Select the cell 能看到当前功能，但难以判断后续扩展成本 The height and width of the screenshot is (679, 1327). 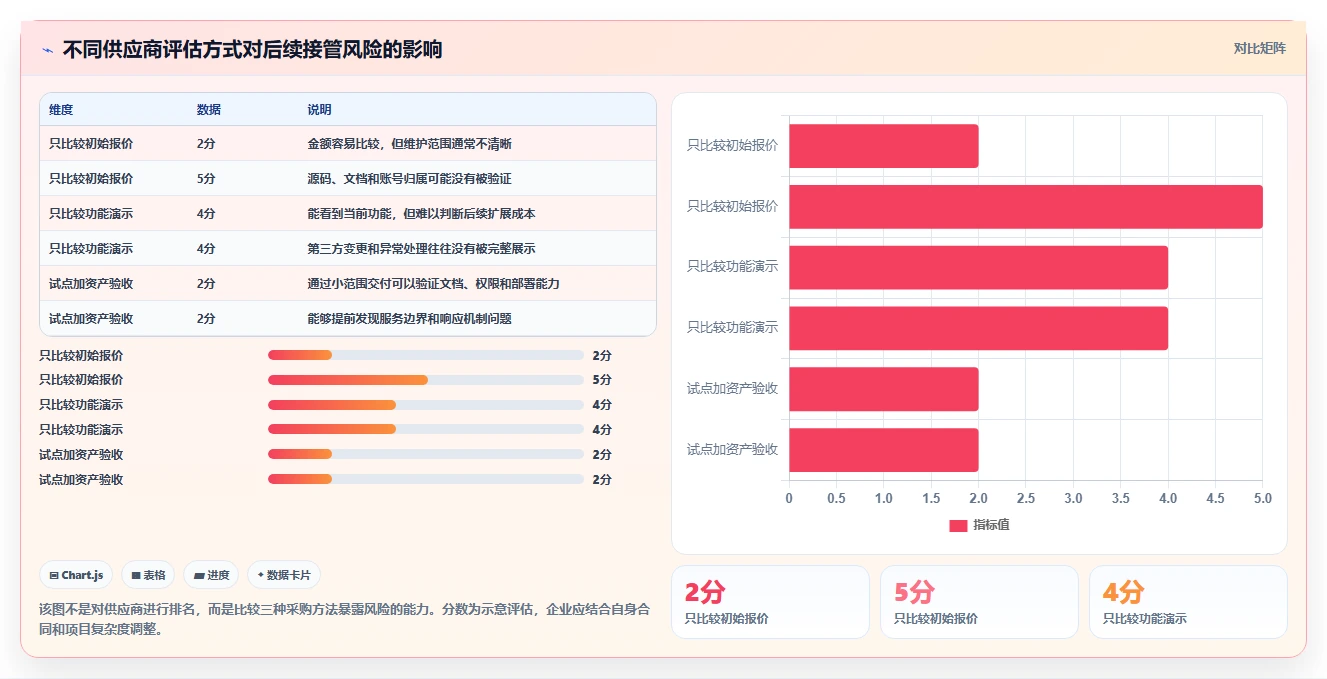(421, 214)
